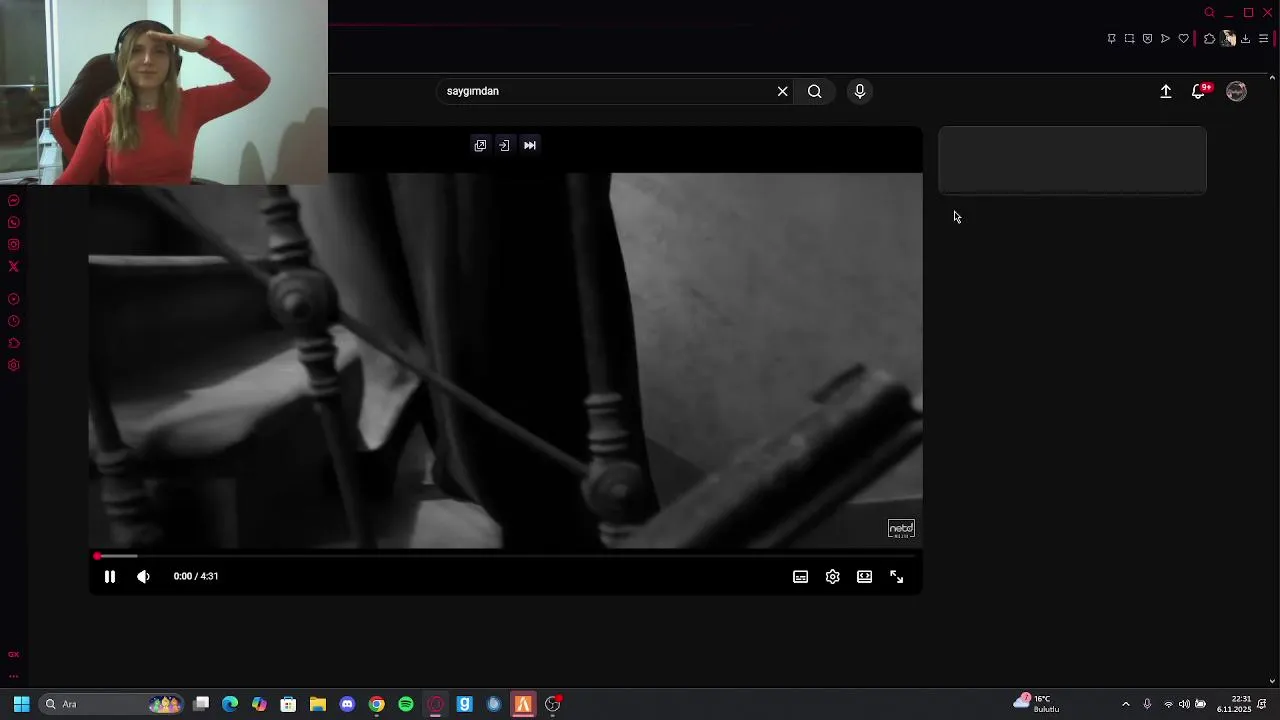Open browsing history clock icon in sidebar
The height and width of the screenshot is (720, 1280).
[x=14, y=321]
